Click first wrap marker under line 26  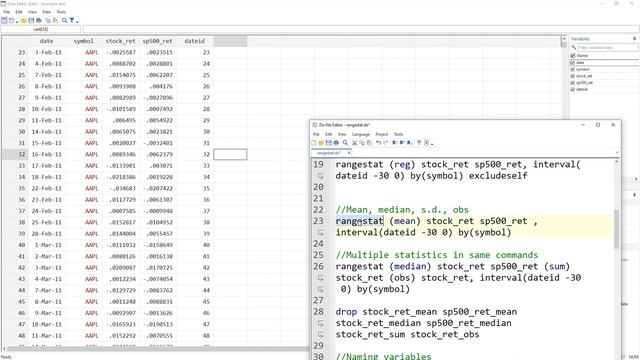[321, 278]
